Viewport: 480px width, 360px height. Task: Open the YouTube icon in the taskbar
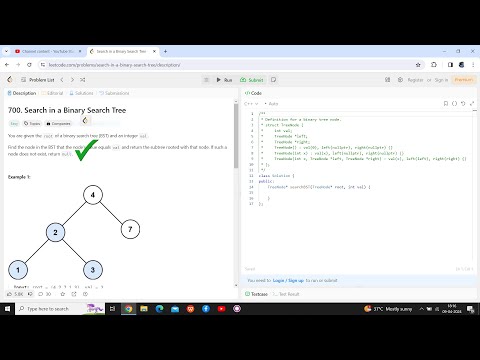[221, 309]
